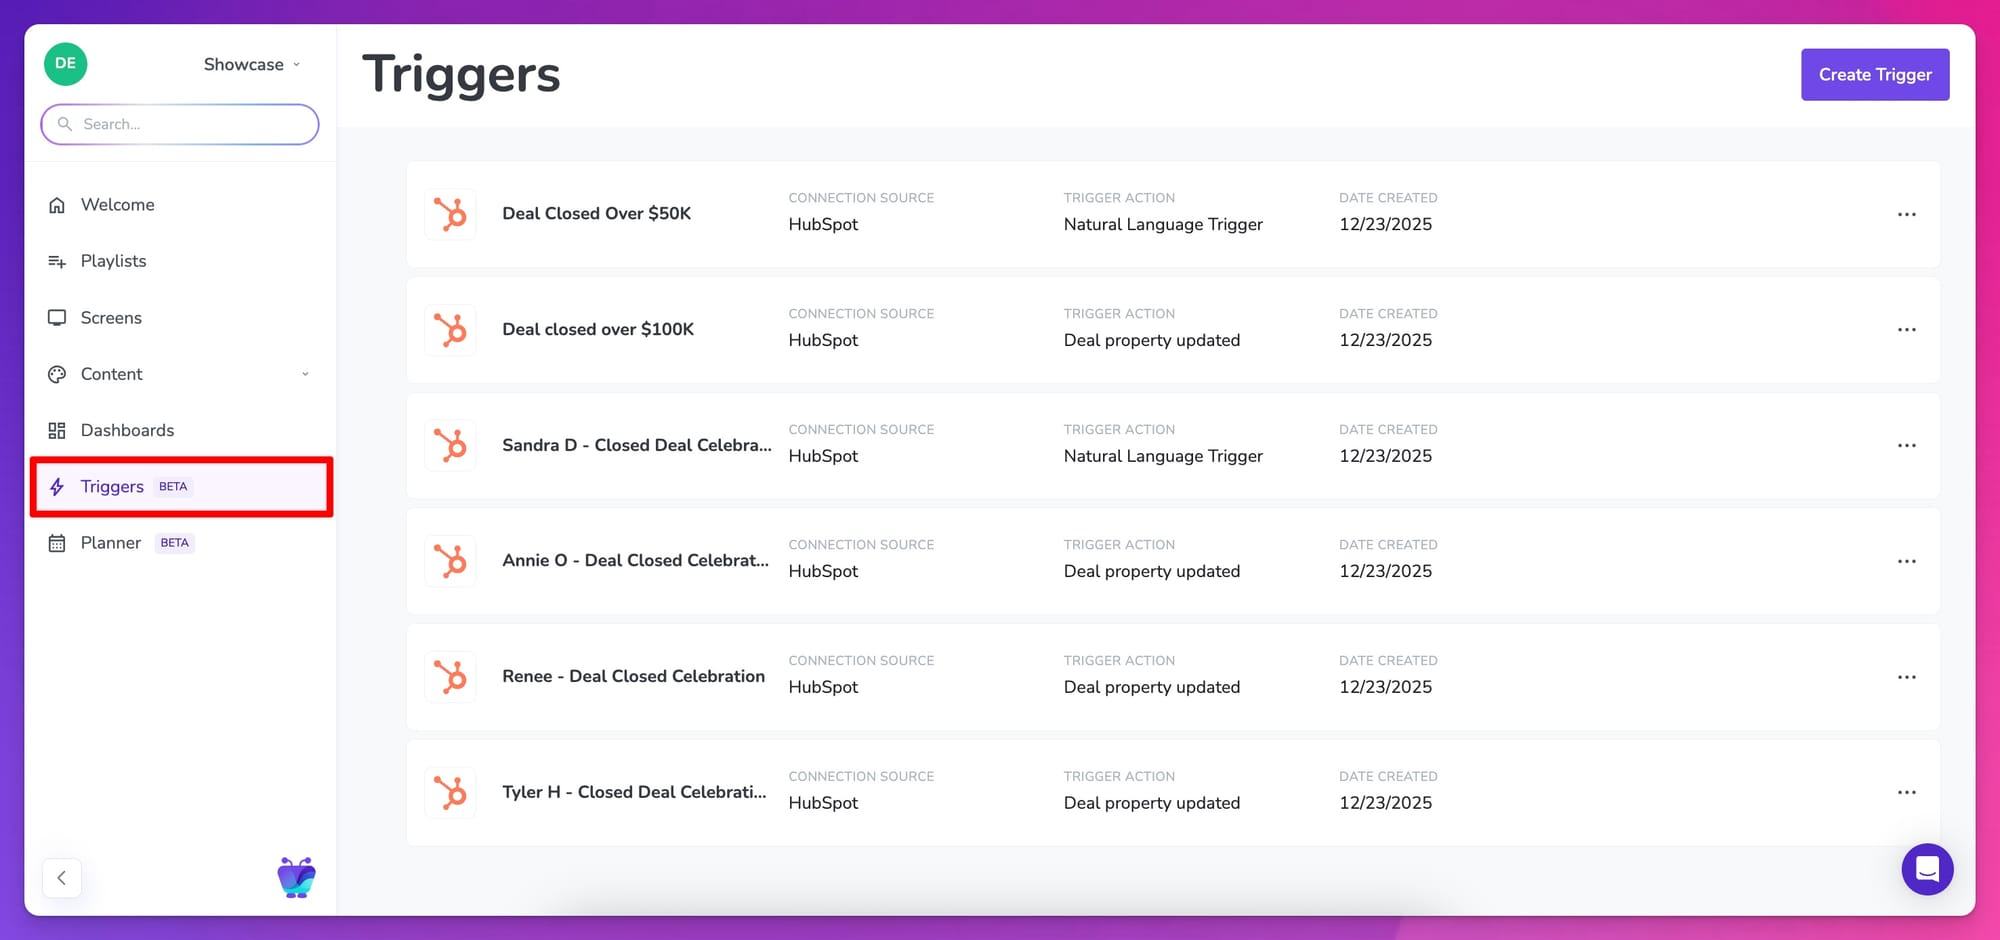Viewport: 2000px width, 940px height.
Task: Click HubSpot icon of Sandra D trigger
Action: [x=450, y=445]
